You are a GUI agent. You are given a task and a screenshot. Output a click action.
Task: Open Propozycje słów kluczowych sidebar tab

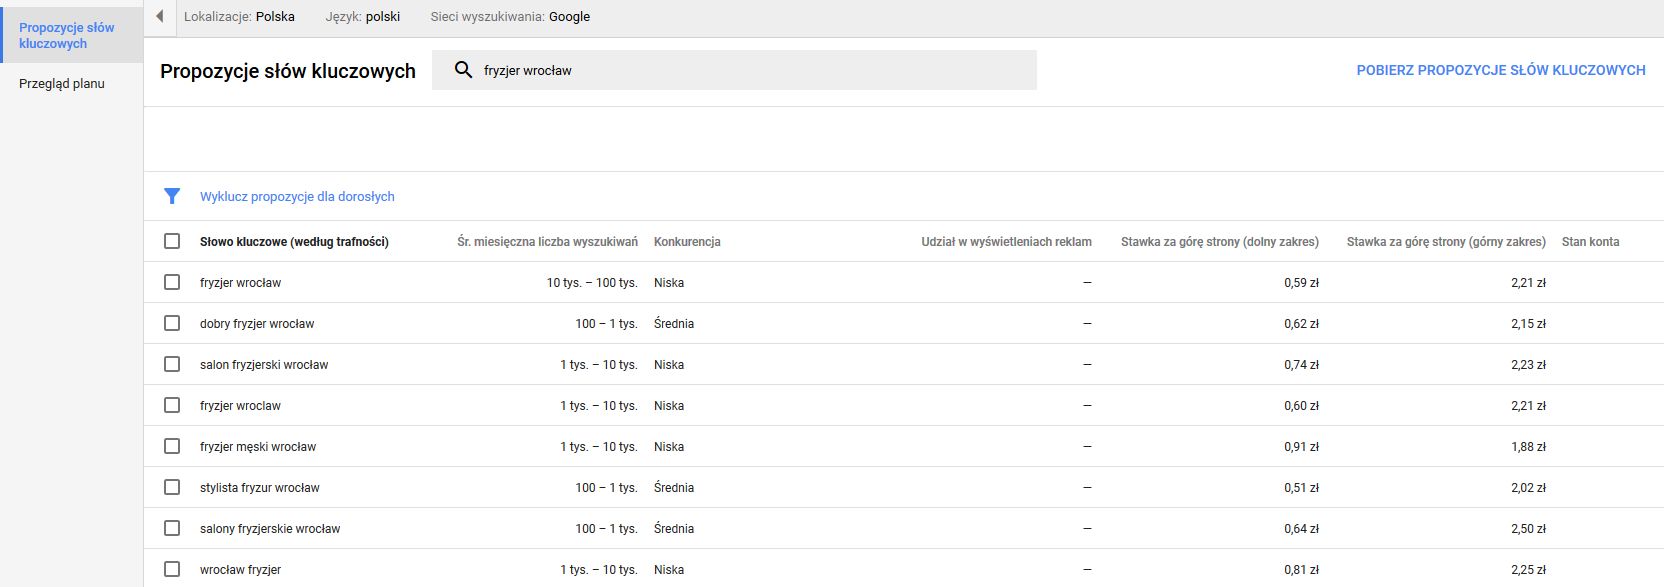(x=72, y=35)
